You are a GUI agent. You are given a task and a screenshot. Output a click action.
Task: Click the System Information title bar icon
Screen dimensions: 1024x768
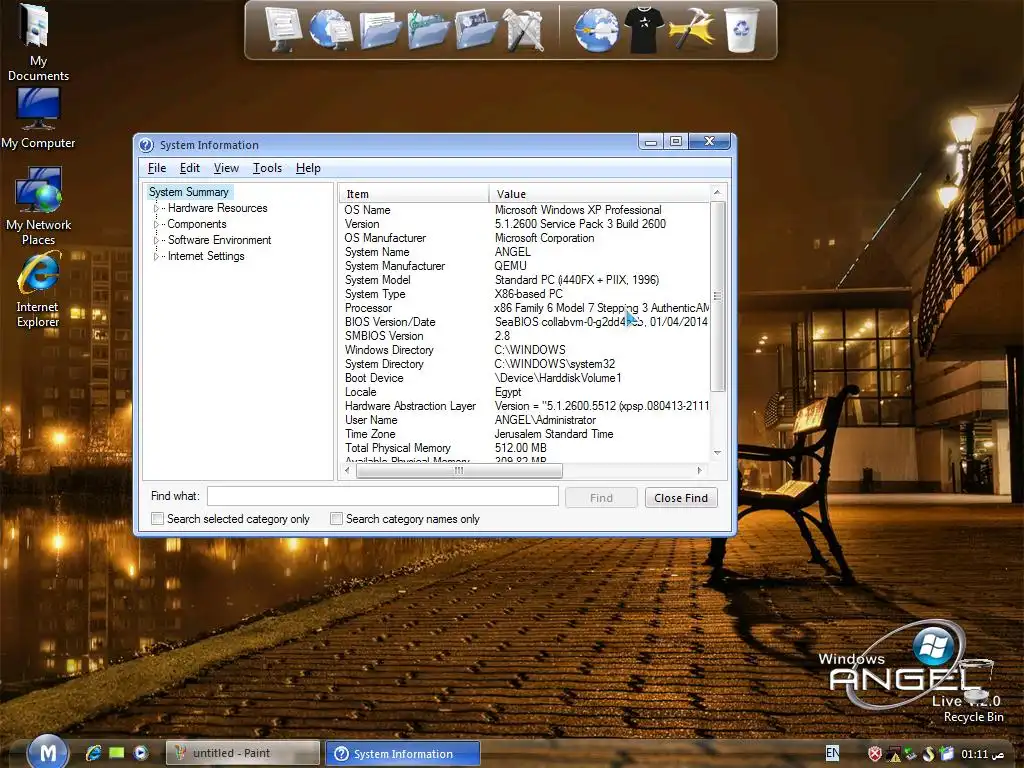coord(146,145)
